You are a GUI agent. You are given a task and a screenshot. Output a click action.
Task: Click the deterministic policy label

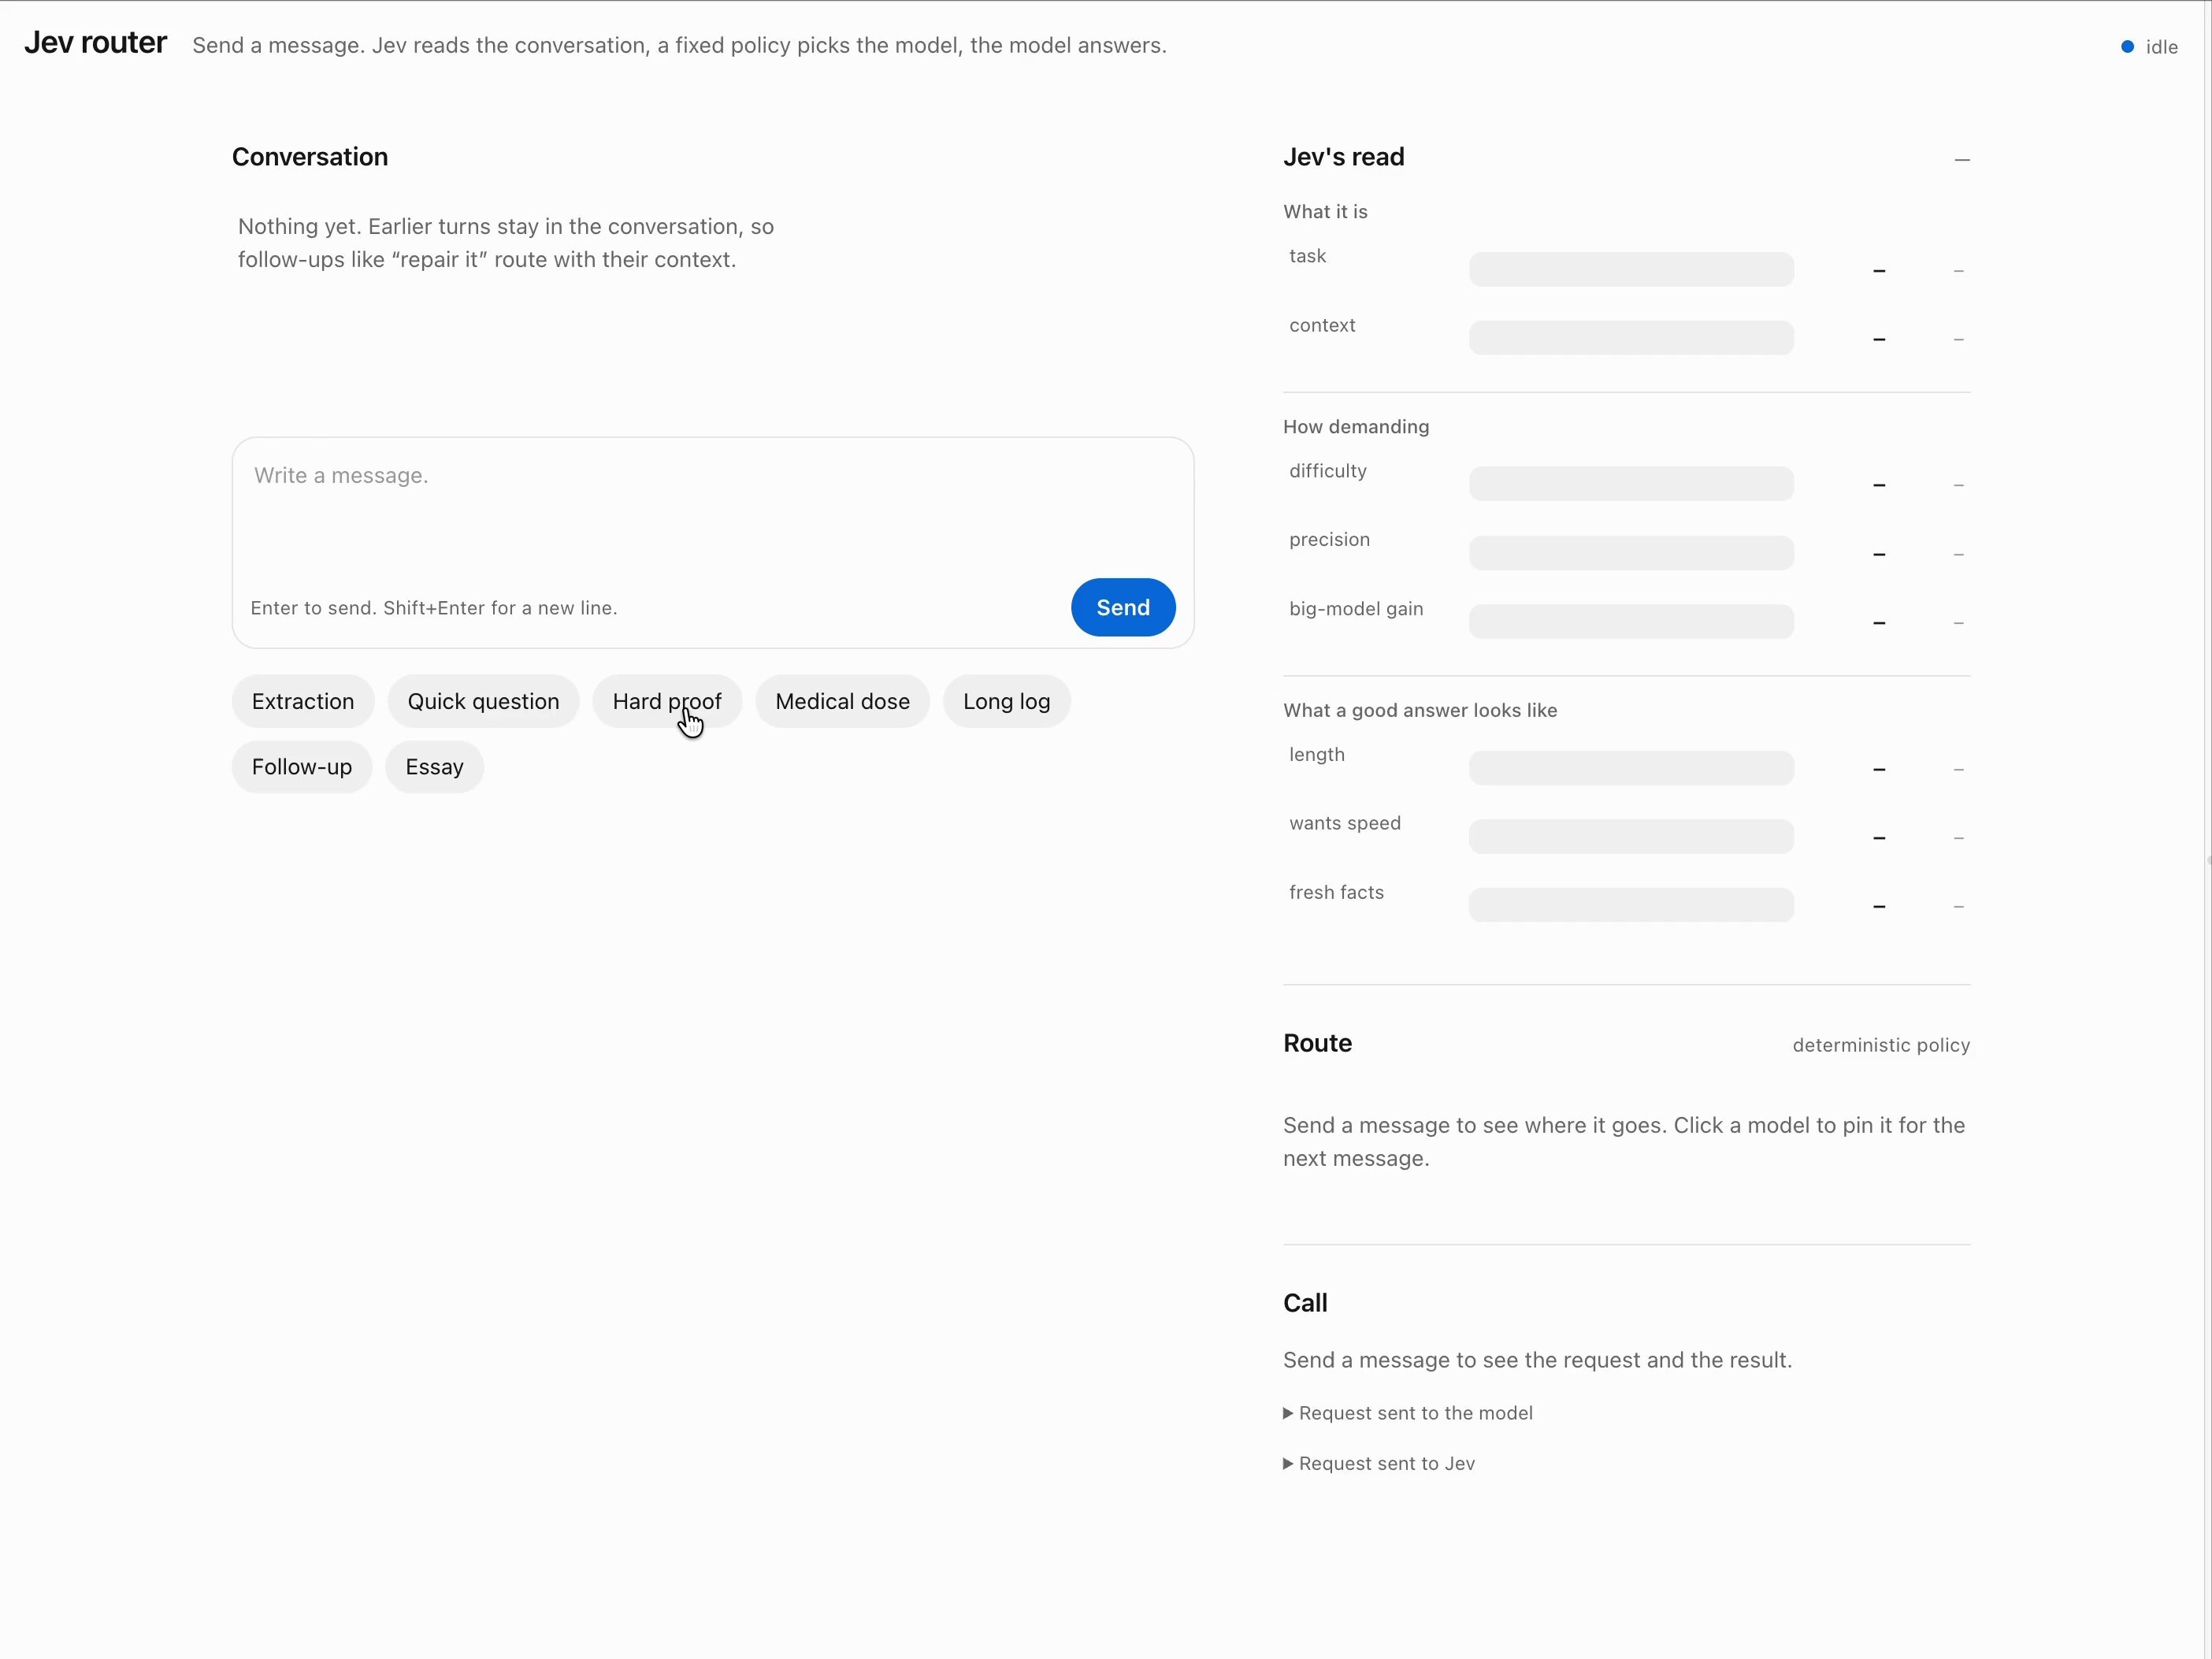pos(1880,1045)
